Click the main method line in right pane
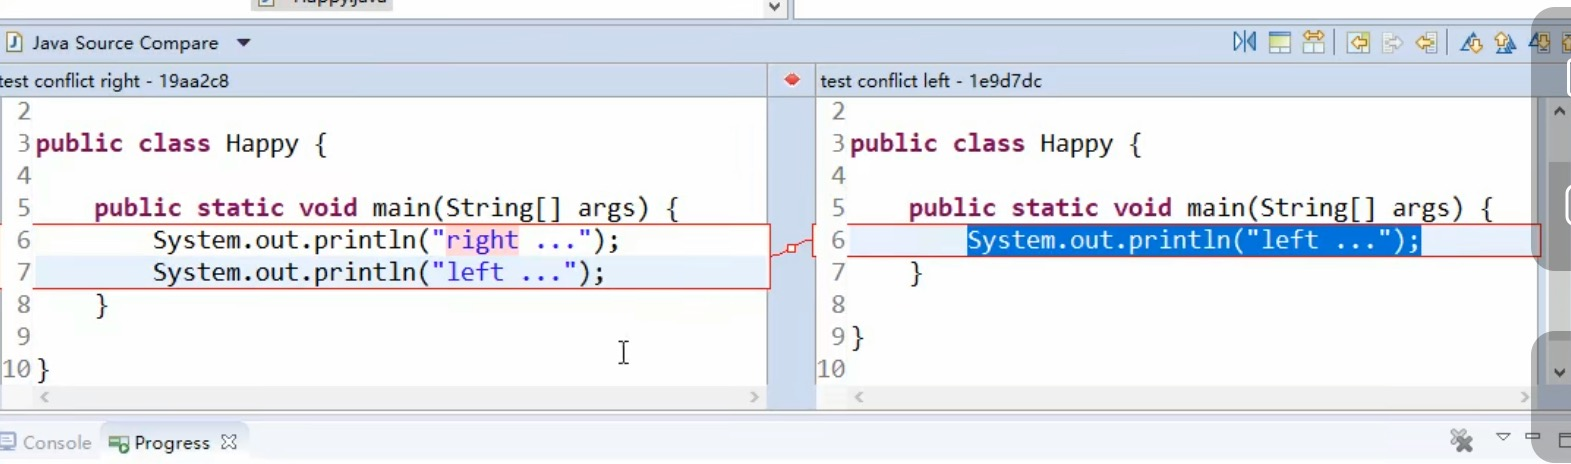 pyautogui.click(x=1201, y=208)
